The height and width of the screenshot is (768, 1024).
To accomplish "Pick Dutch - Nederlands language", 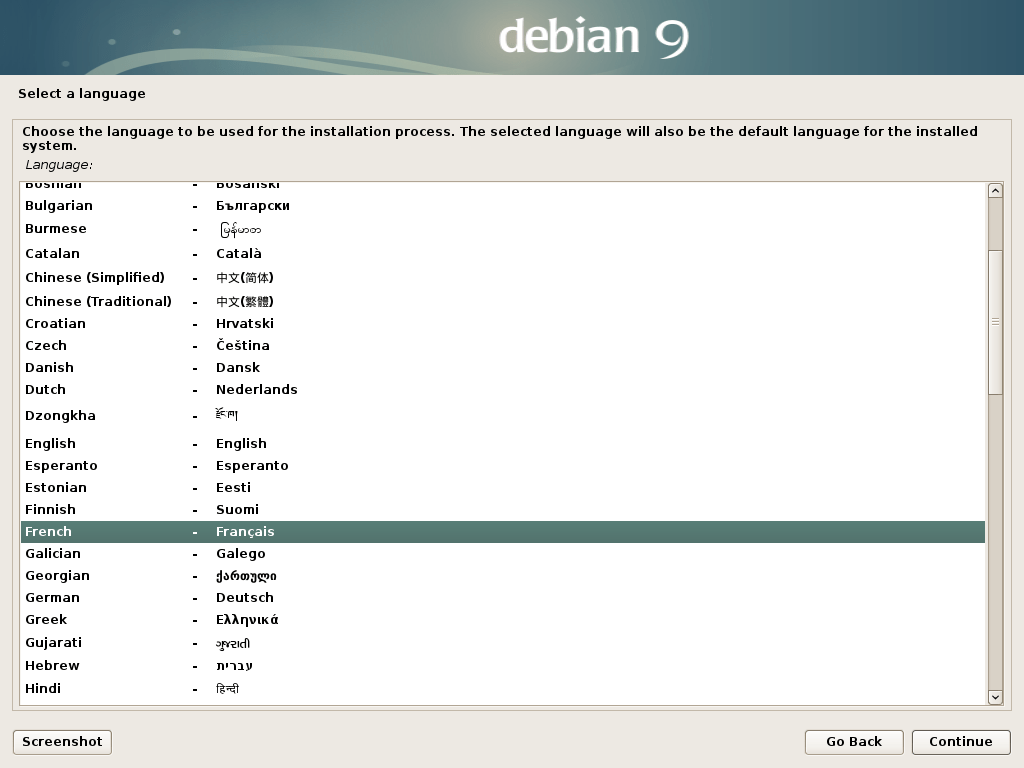I will tap(503, 390).
